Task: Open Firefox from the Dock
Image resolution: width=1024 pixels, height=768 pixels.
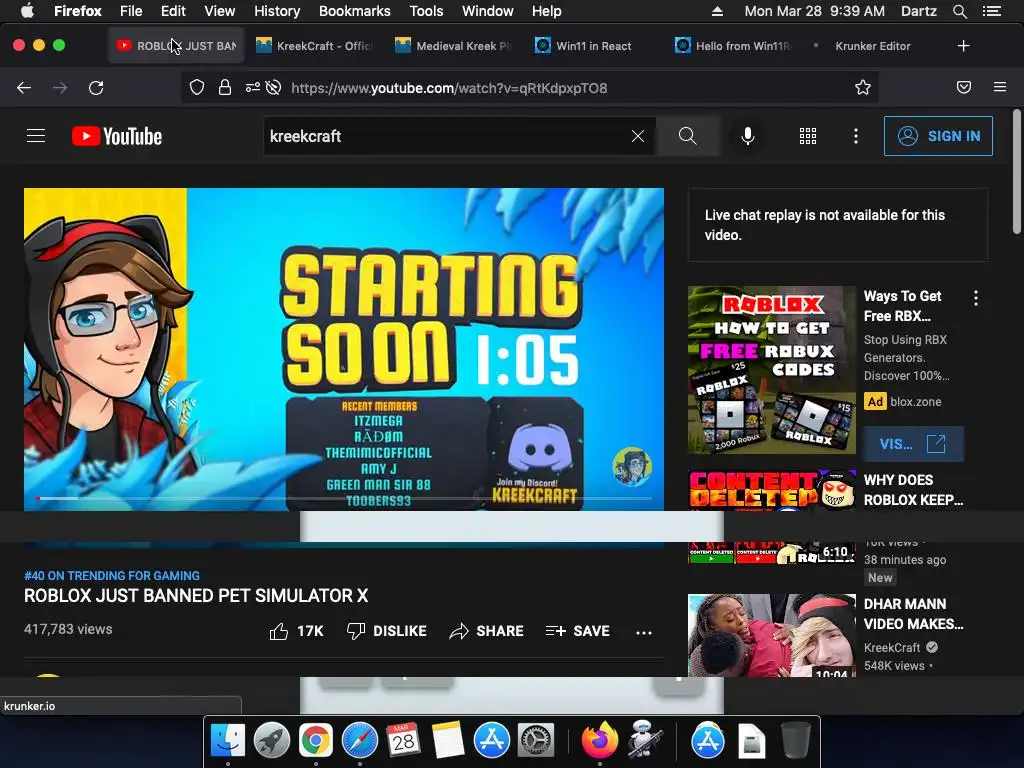Action: pyautogui.click(x=600, y=741)
